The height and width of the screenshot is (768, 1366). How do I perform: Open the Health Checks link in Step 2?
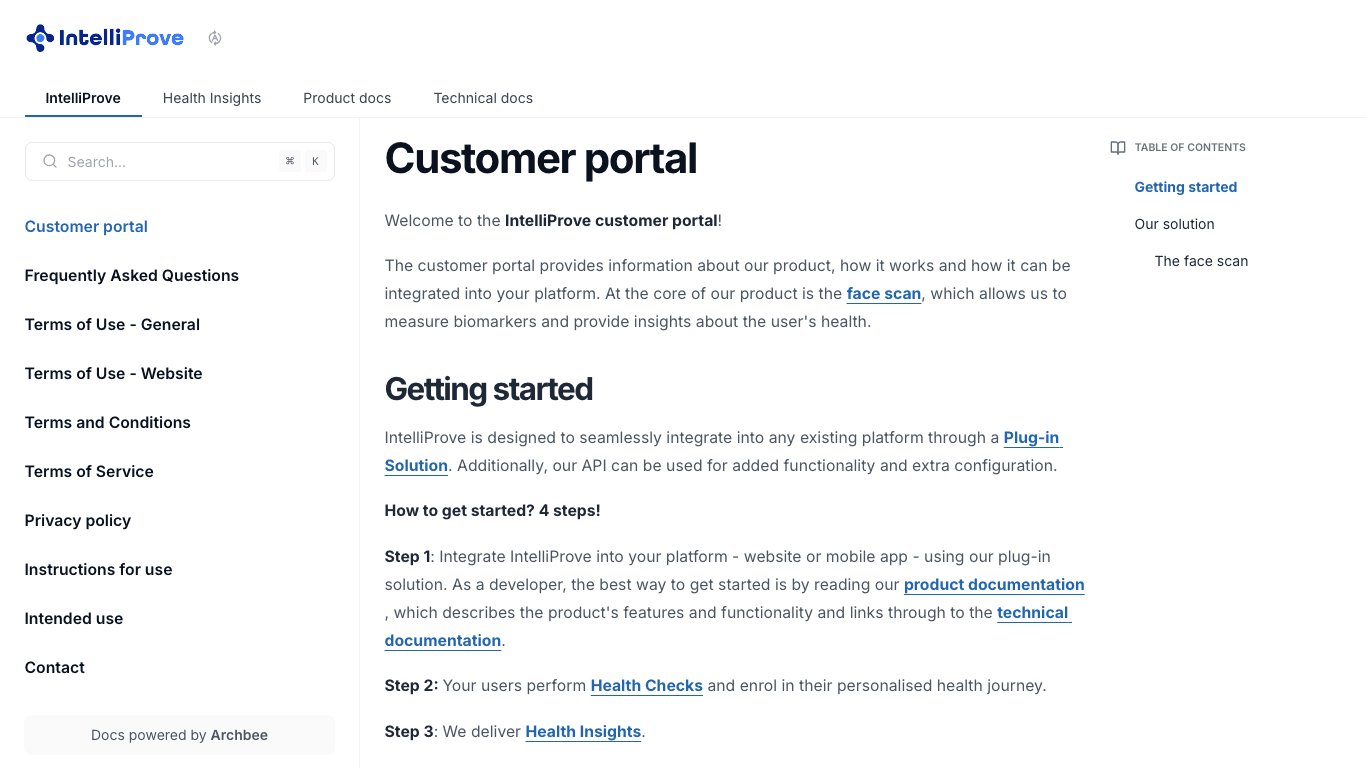[x=646, y=685]
